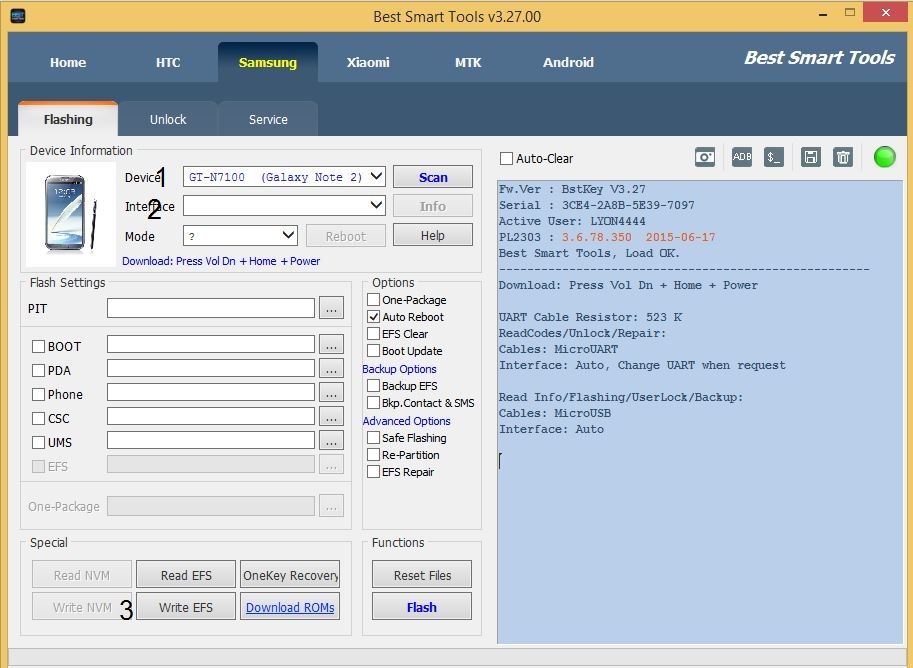Image resolution: width=913 pixels, height=668 pixels.
Task: Open the MTK tab
Action: coord(468,62)
